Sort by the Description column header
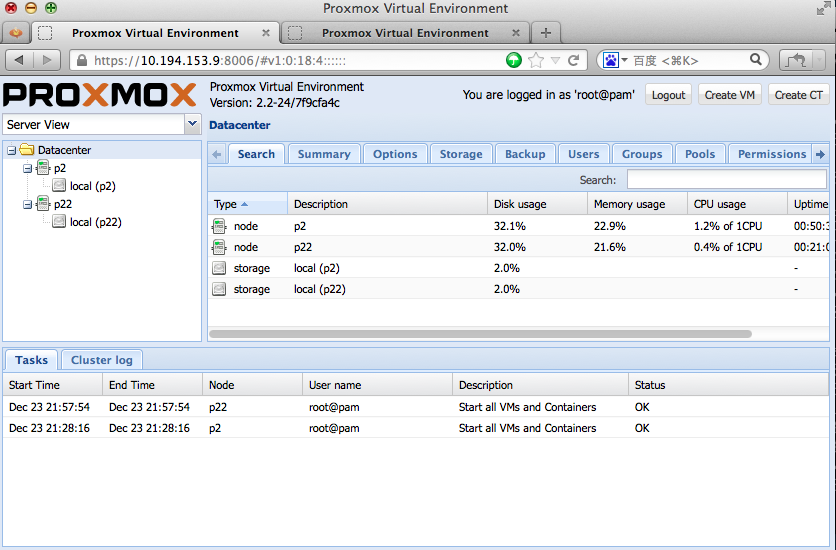The height and width of the screenshot is (550, 836). click(387, 204)
